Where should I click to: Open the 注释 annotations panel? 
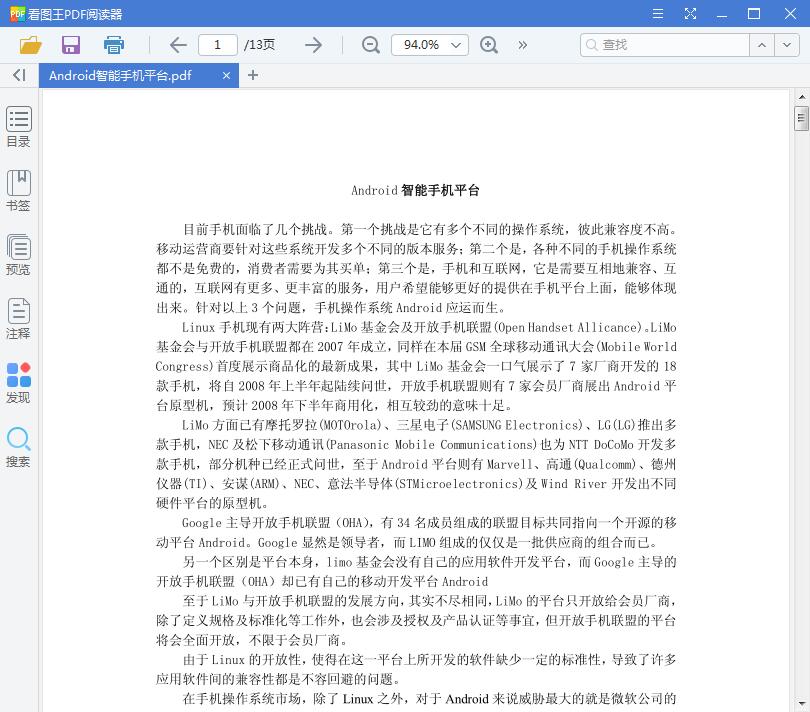[x=18, y=320]
